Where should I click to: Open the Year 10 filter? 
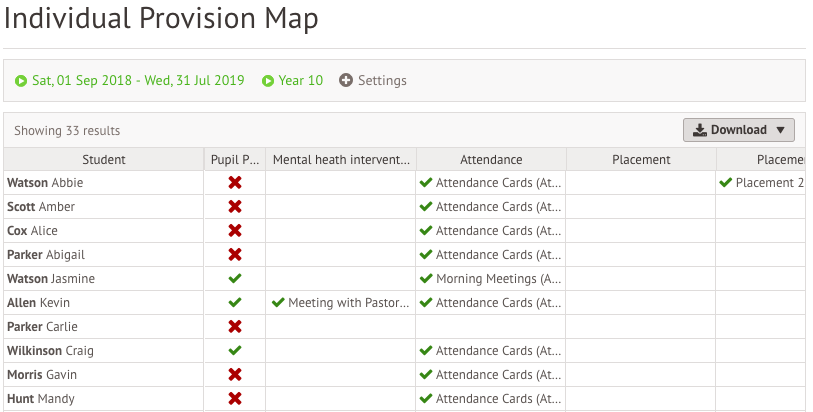click(301, 80)
